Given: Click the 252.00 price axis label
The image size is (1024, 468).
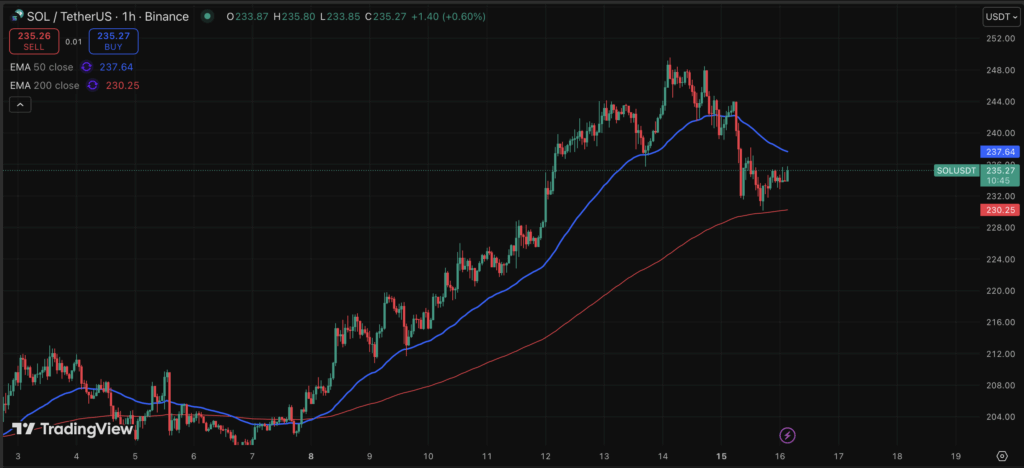Looking at the screenshot, I should [x=1000, y=39].
